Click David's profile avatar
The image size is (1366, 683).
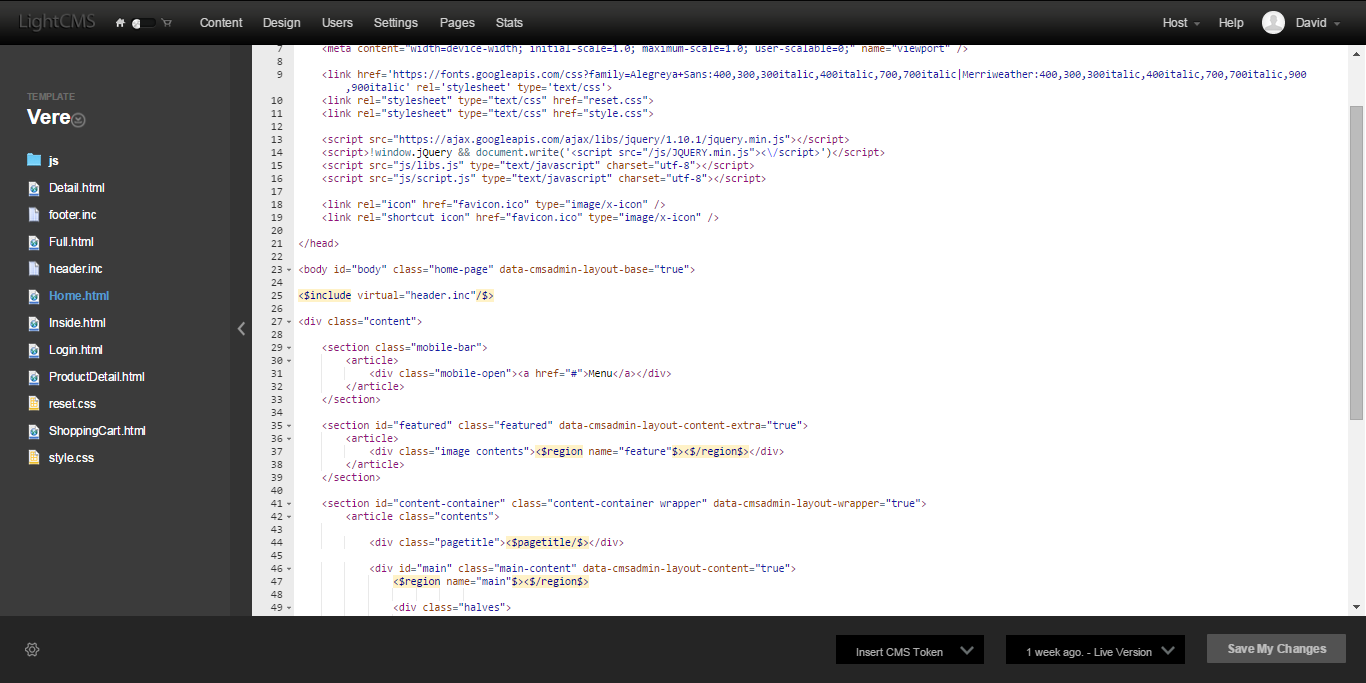(1273, 21)
